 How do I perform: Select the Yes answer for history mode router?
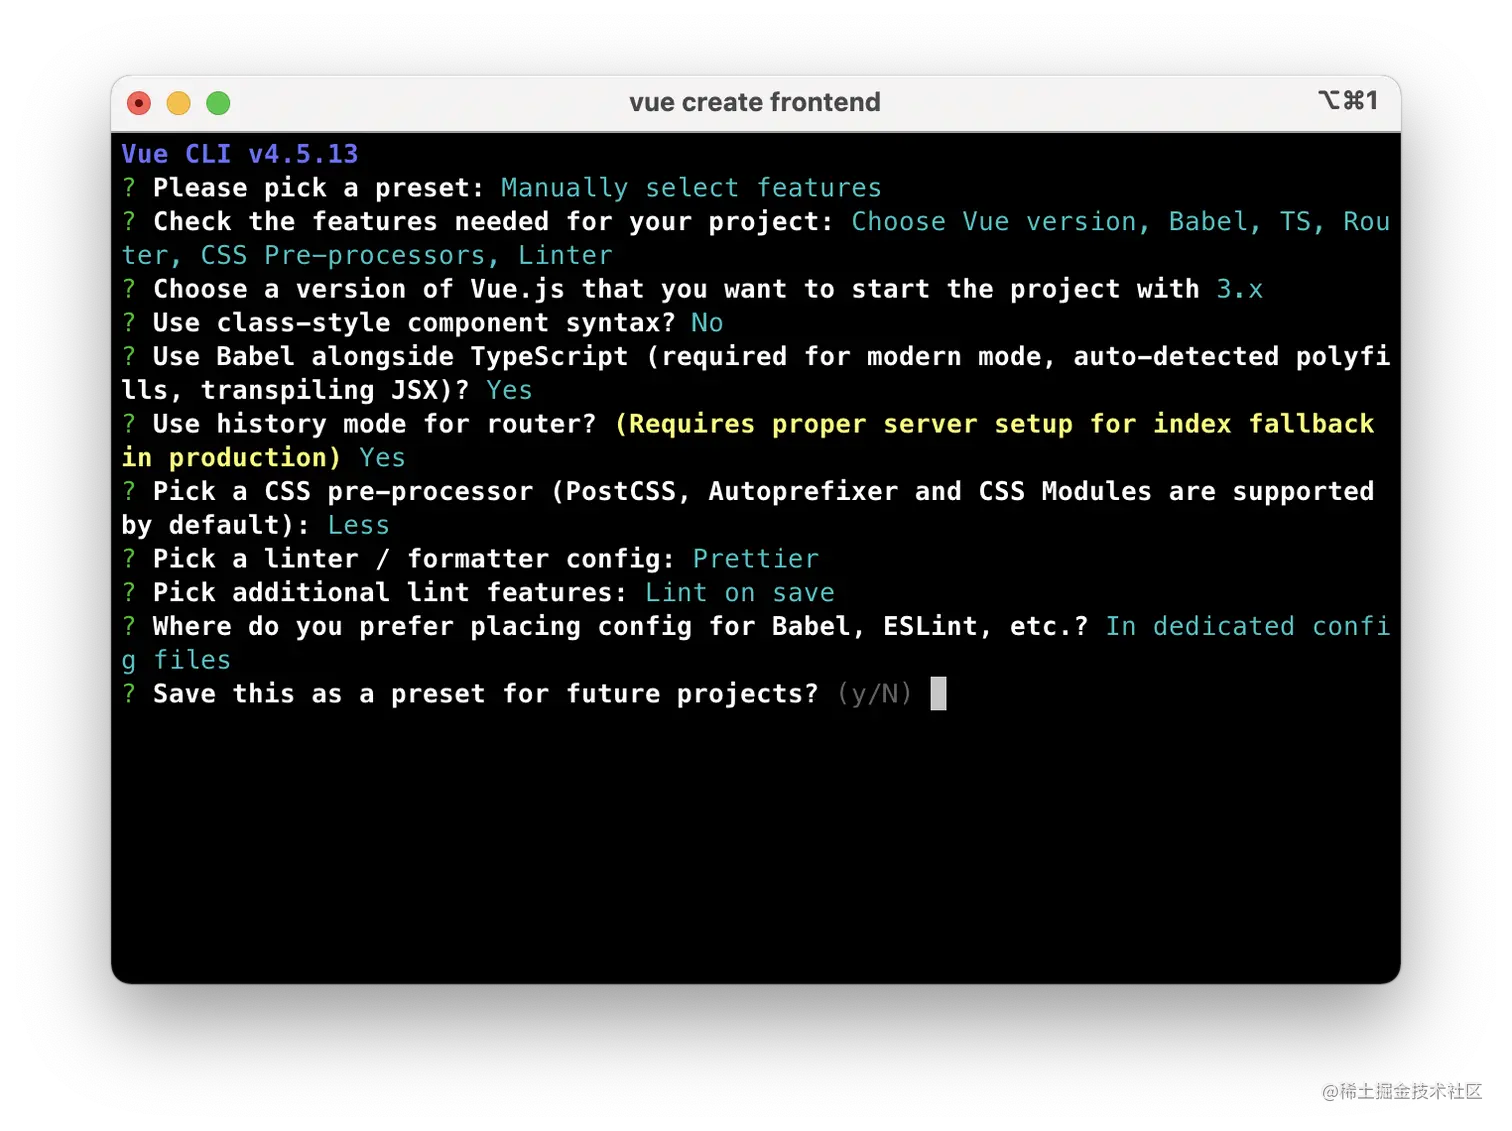(x=382, y=457)
